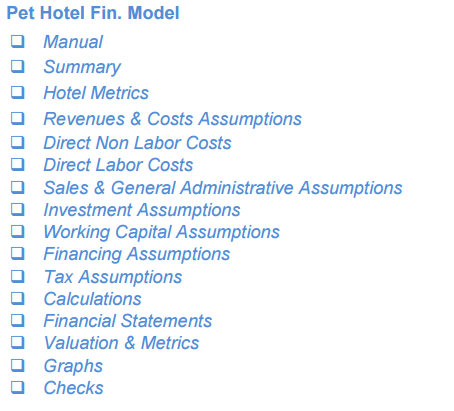This screenshot has width=454, height=411.
Task: Go to Calculations sheet
Action: click(93, 299)
